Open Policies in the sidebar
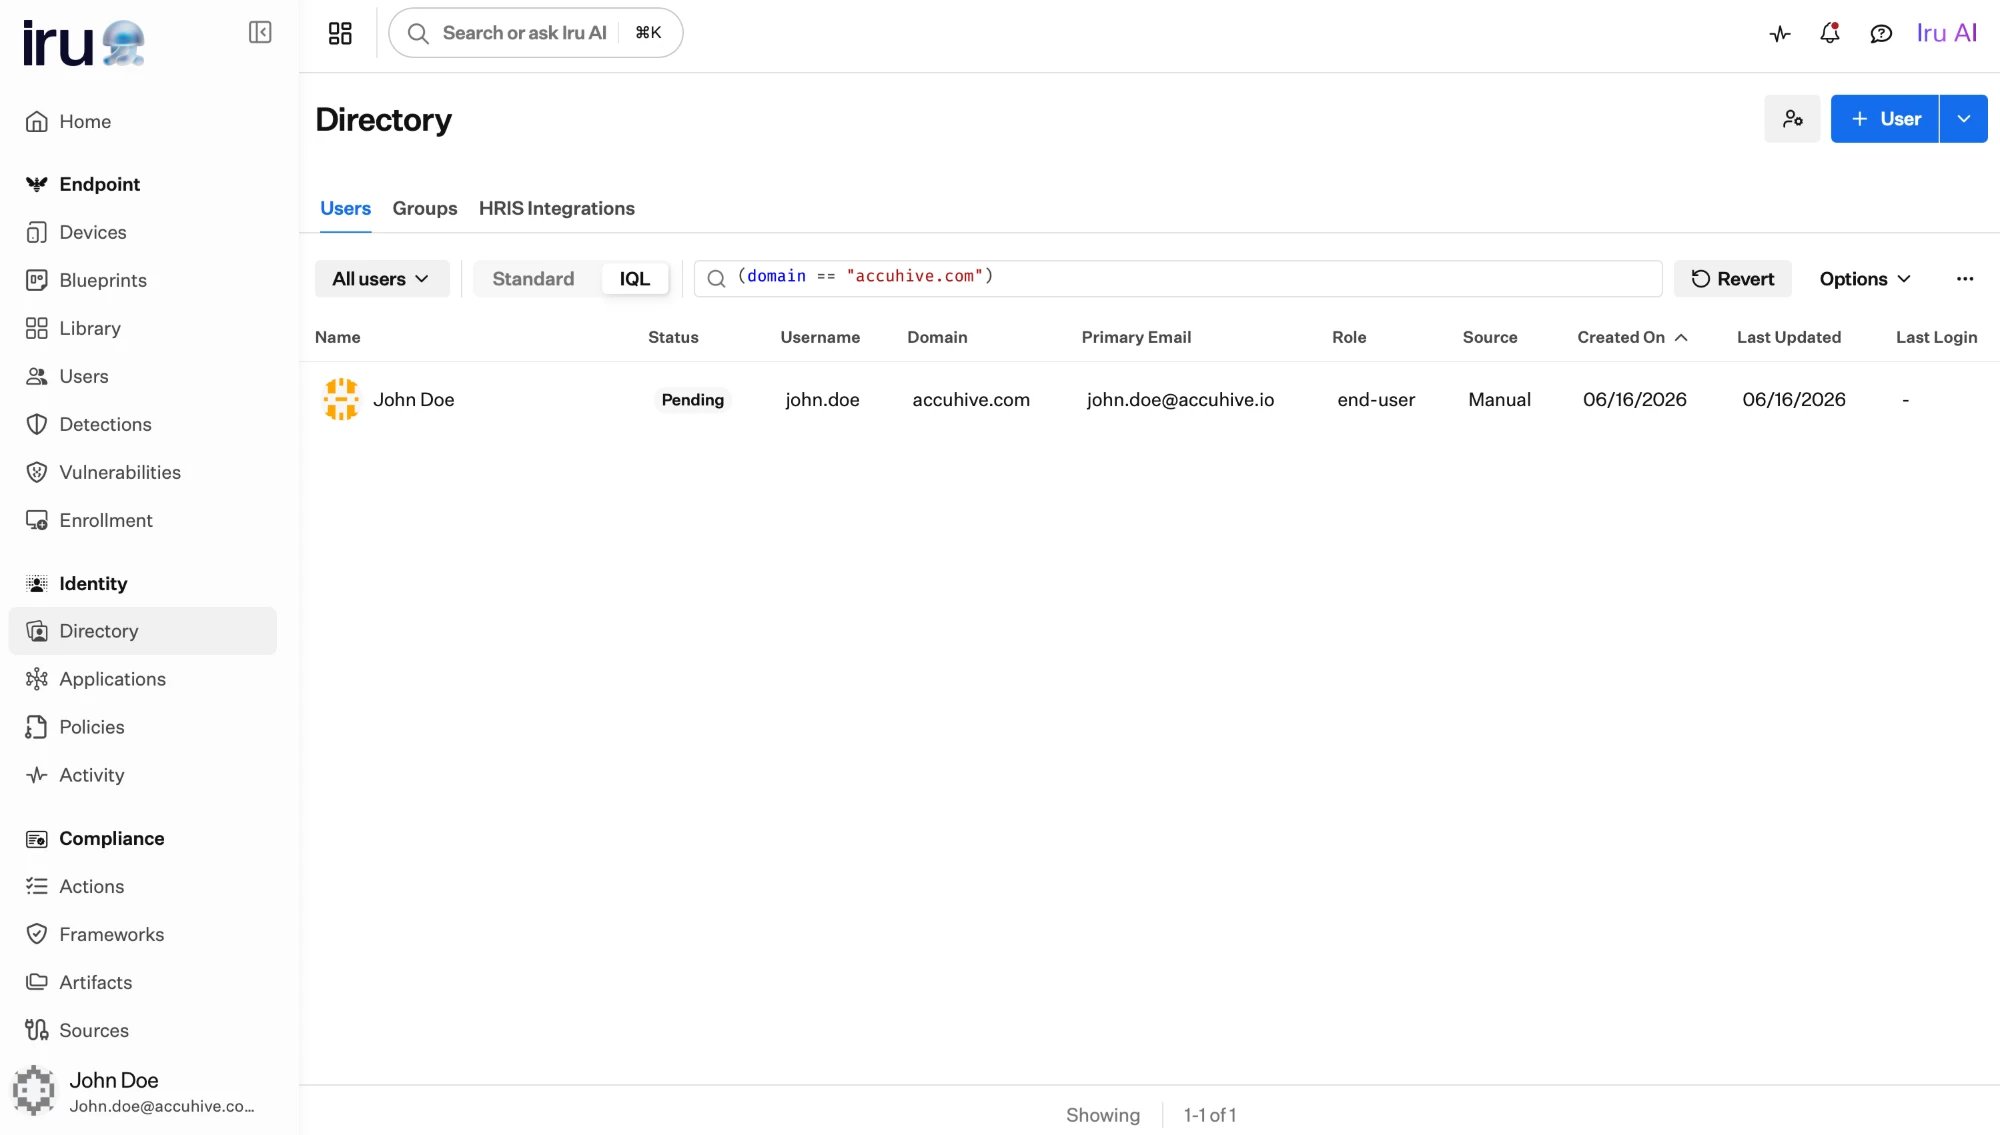Viewport: 2000px width, 1135px height. (143, 727)
